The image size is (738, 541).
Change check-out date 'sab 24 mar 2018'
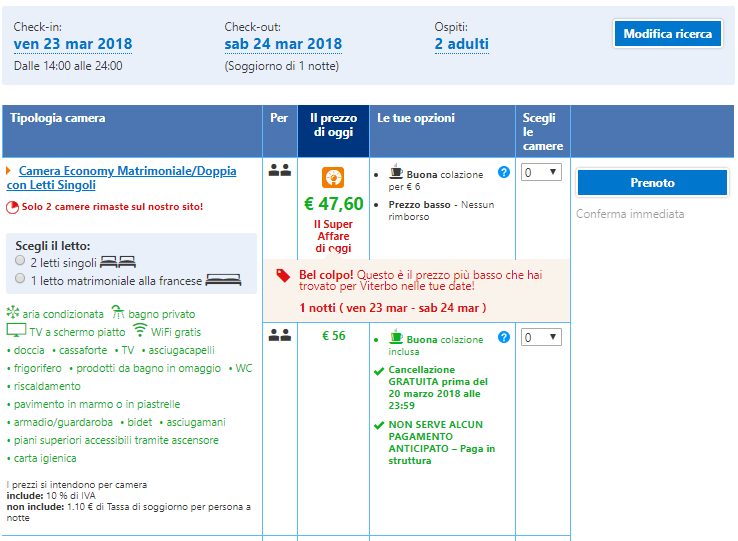click(283, 44)
